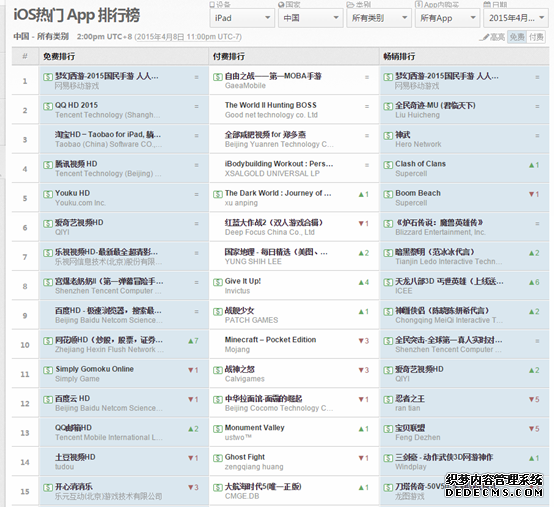Open 百度云 HD app entry

pos(72,399)
